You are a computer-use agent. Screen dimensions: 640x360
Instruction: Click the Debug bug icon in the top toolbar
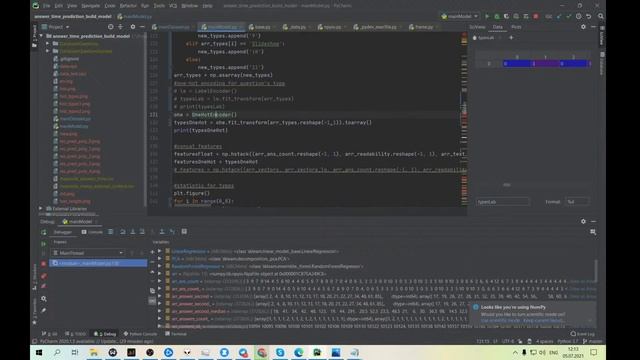[x=497, y=16]
